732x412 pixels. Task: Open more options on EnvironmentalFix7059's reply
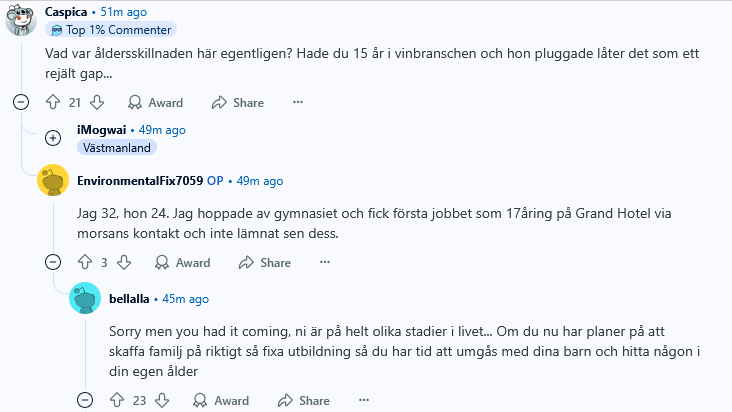click(325, 262)
